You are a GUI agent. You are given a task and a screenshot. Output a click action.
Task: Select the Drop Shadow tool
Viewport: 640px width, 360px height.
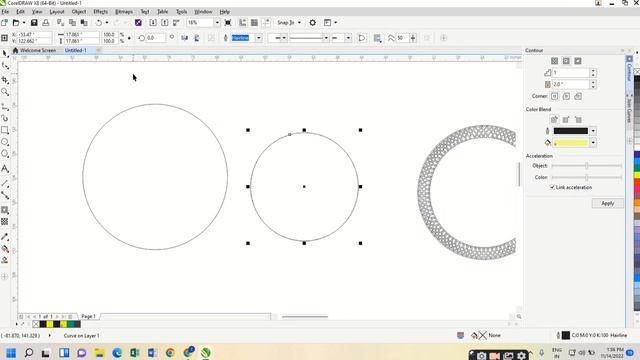[x=5, y=210]
